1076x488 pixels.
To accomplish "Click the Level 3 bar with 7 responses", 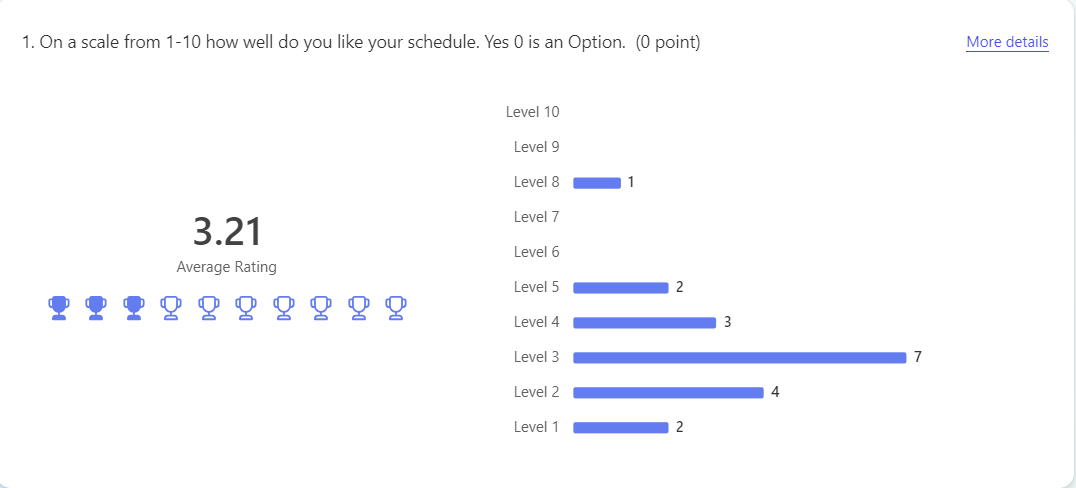I will click(x=740, y=358).
